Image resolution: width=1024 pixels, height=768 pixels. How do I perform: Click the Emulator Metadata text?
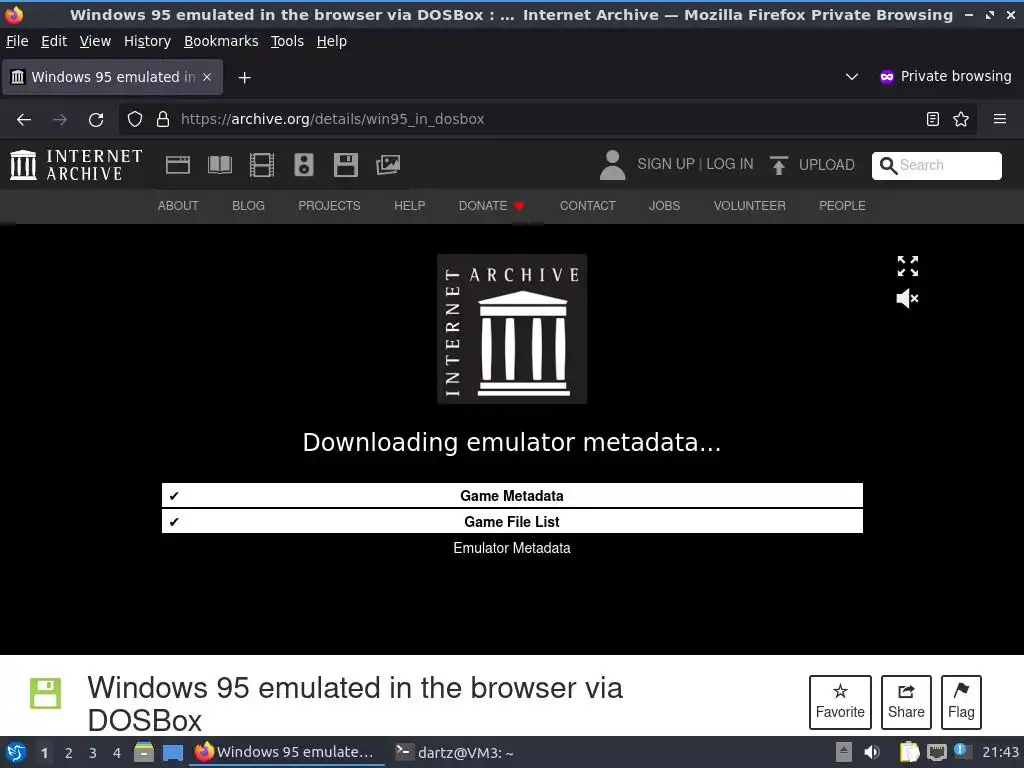coord(512,548)
